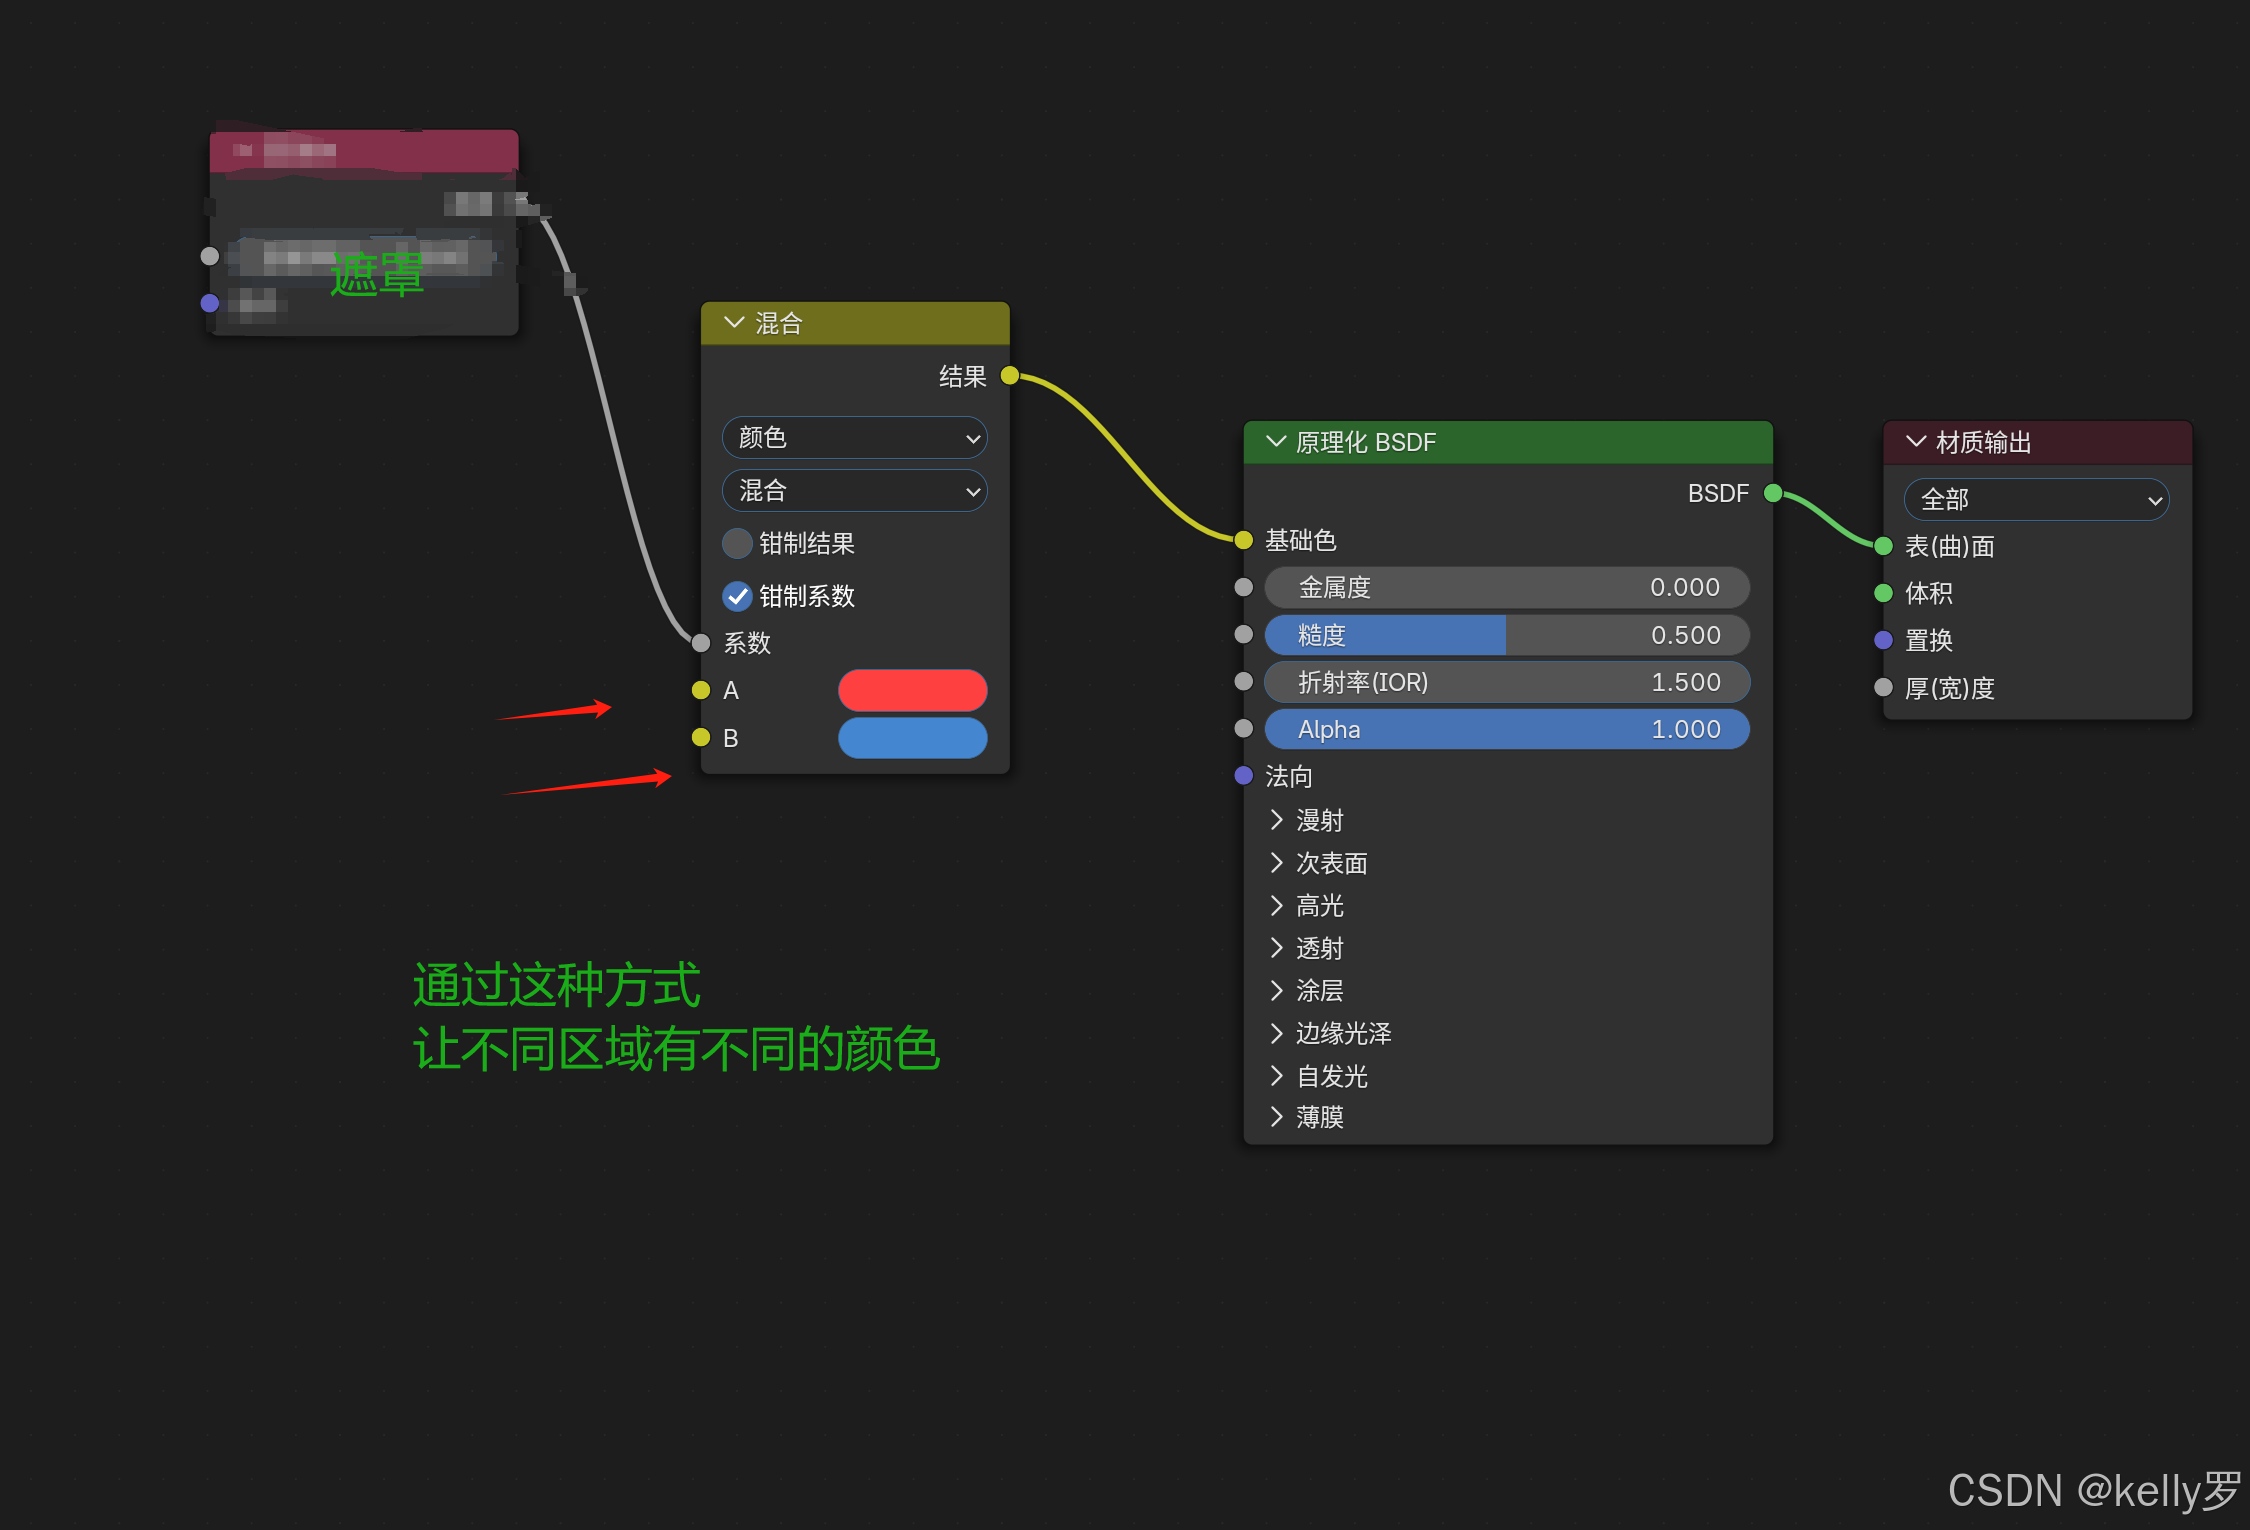Open the red color swatch for A
2250x1530 pixels.
pyautogui.click(x=912, y=690)
